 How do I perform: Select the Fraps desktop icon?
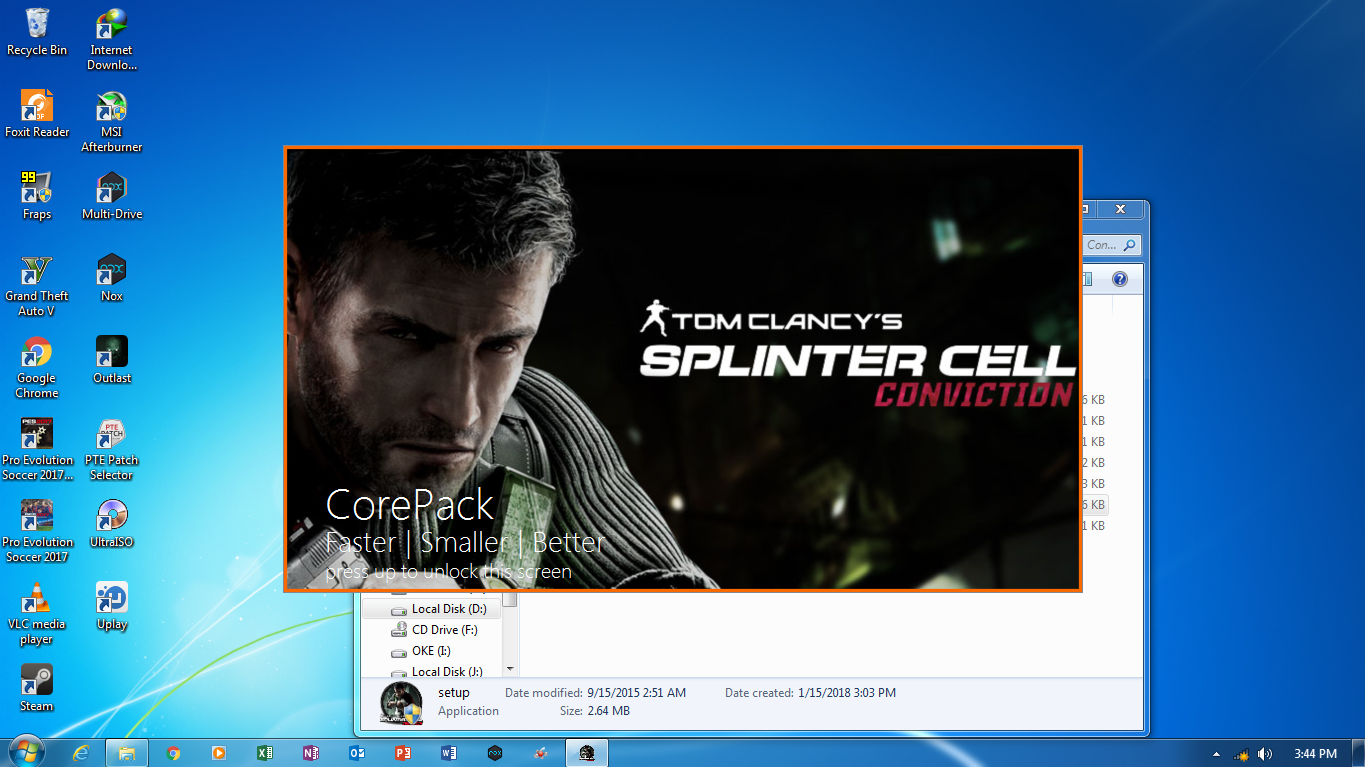(x=37, y=196)
